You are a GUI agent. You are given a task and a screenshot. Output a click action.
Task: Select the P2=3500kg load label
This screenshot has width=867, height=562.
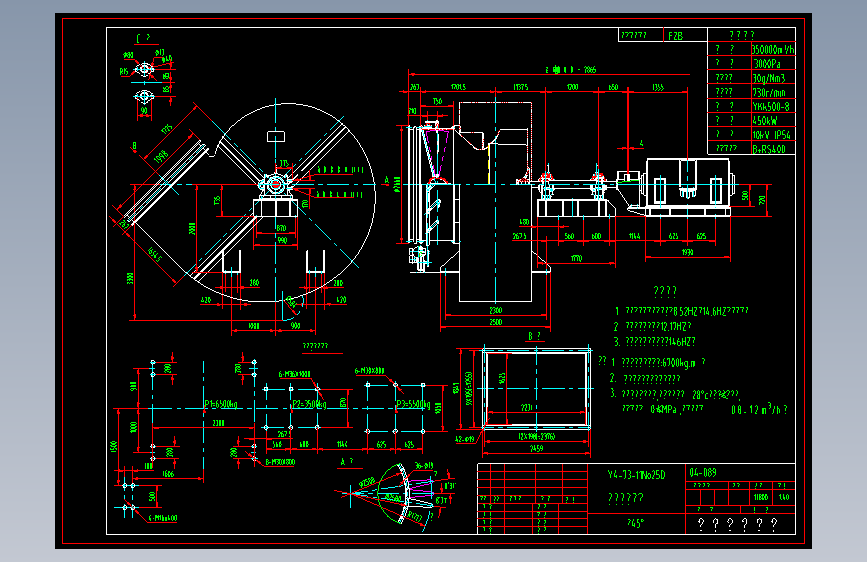pyautogui.click(x=309, y=404)
